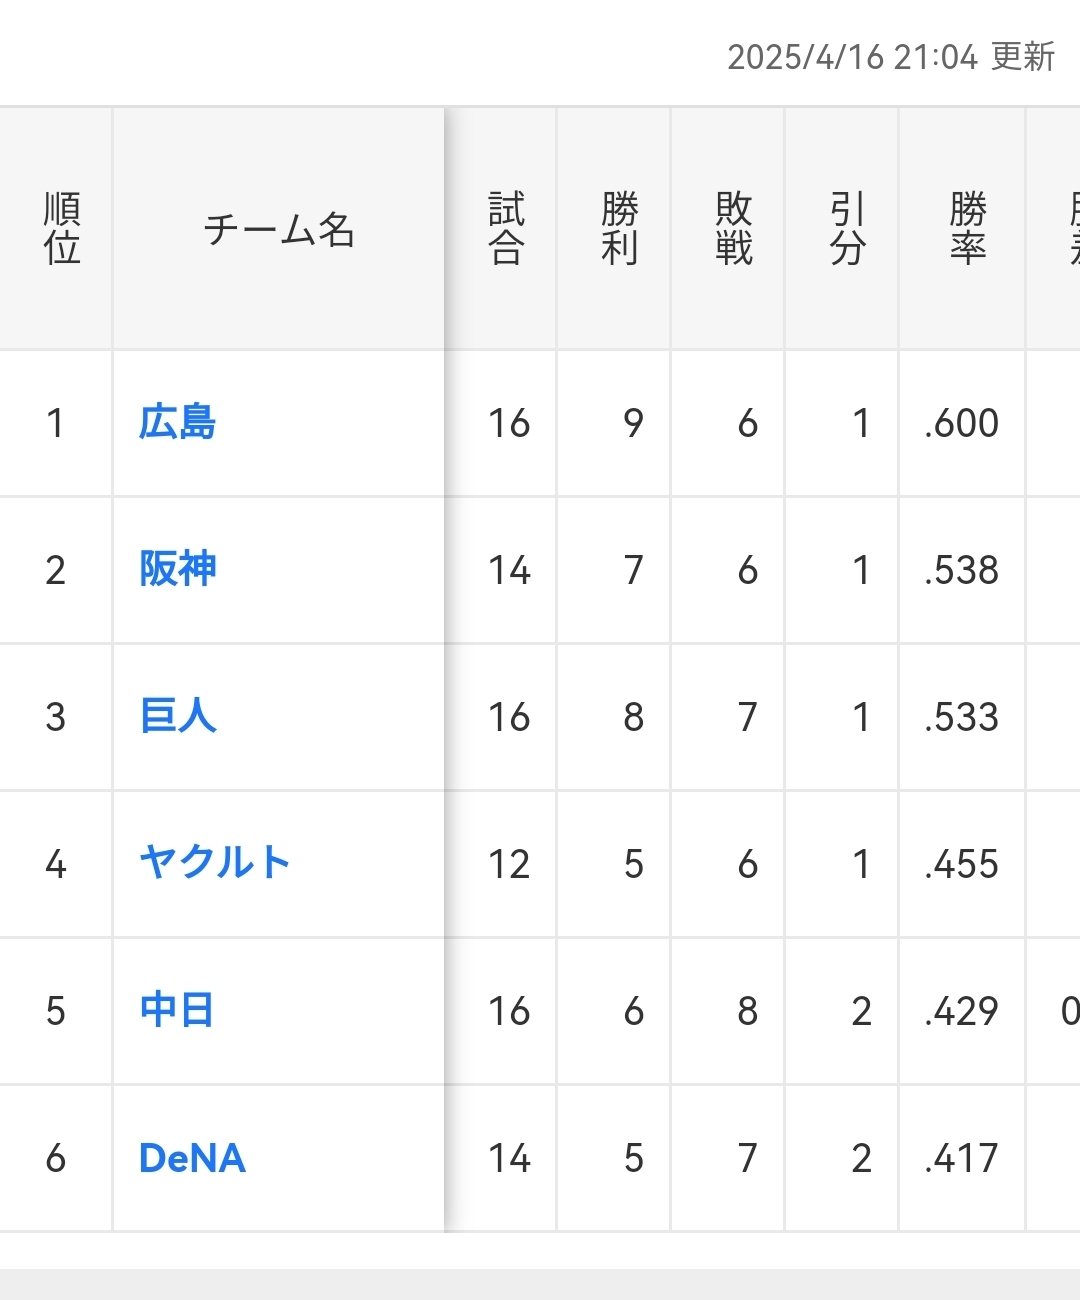Open the 中日 team page link

(176, 1010)
